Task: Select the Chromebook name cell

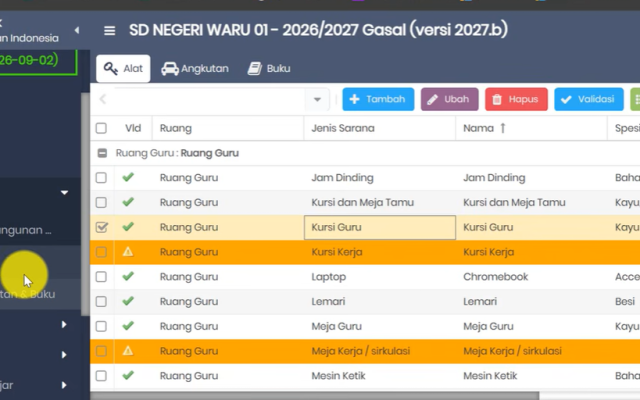Action: click(531, 277)
